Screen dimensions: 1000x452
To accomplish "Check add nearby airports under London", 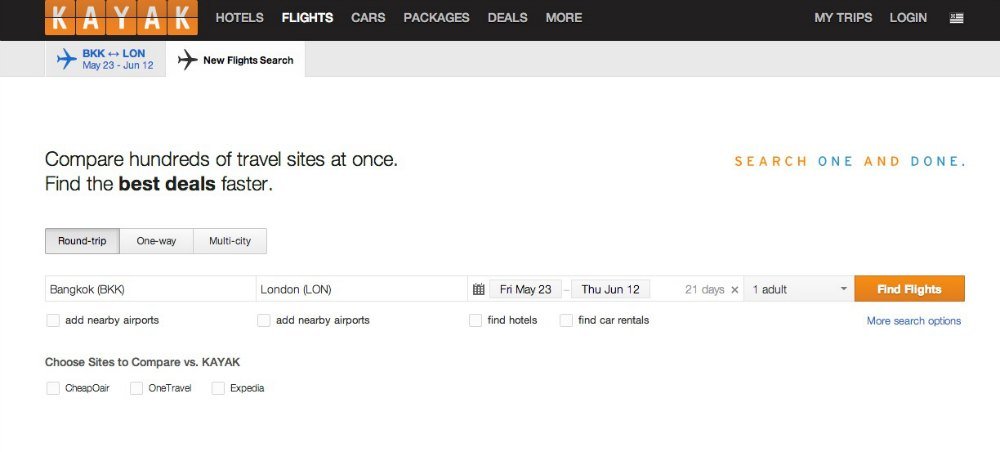I will (x=263, y=320).
